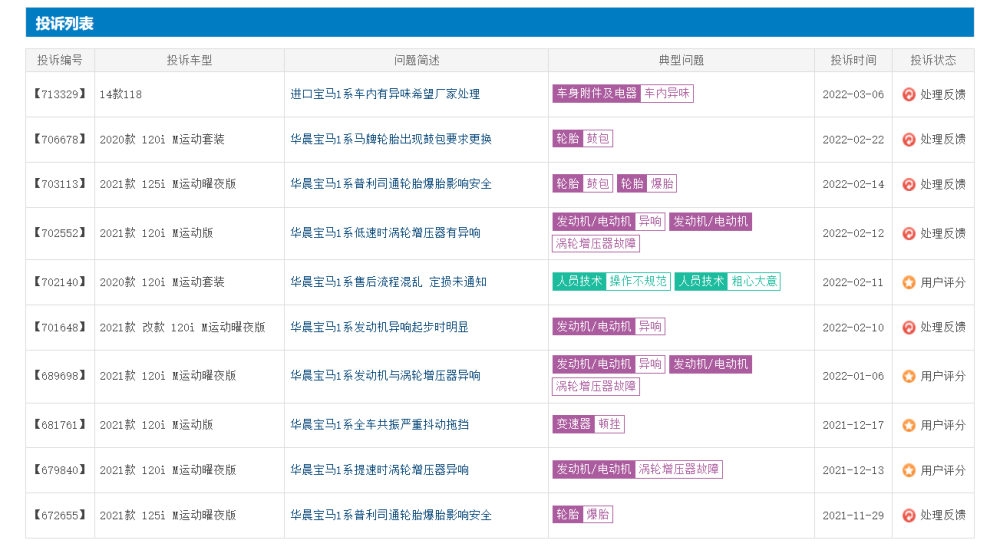Click the orange status icon for complaint 679840
This screenshot has height=560, width=1000.
909,470
